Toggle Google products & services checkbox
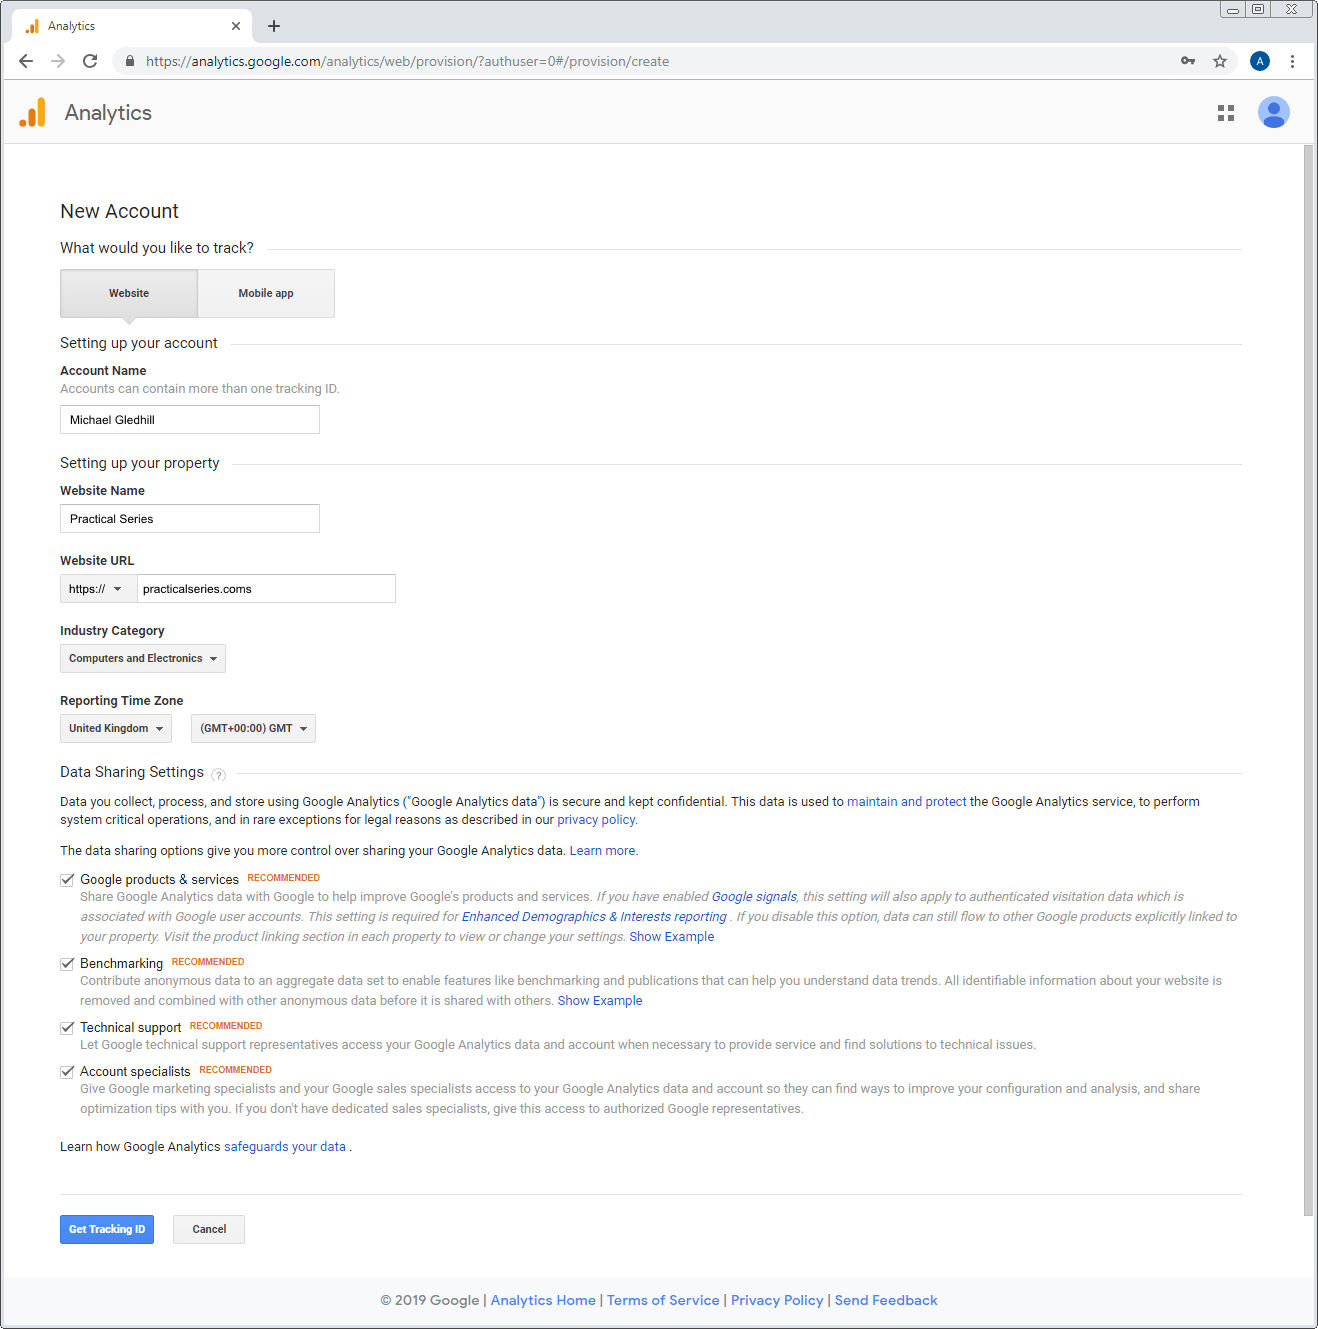 (67, 880)
